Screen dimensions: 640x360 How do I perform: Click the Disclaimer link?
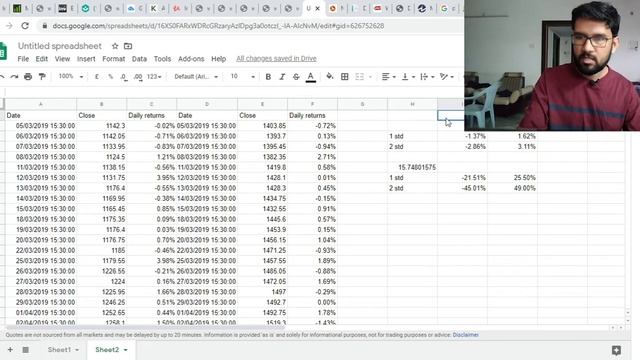[x=465, y=335]
